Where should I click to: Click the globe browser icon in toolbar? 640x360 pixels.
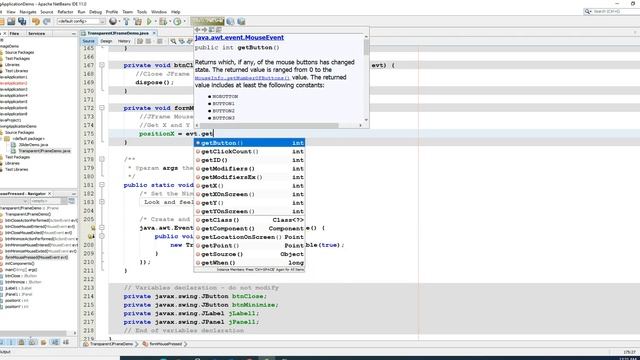[113, 21]
